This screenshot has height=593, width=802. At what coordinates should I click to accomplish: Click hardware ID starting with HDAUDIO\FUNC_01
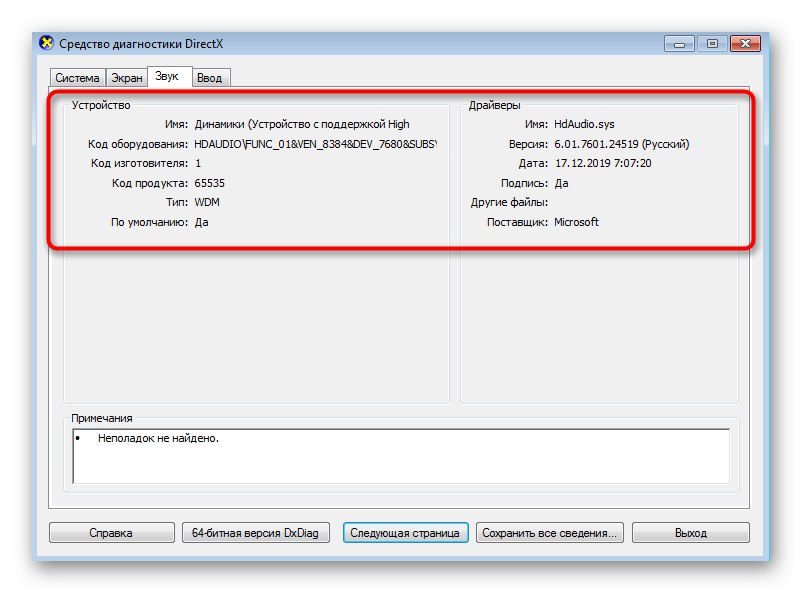point(316,144)
